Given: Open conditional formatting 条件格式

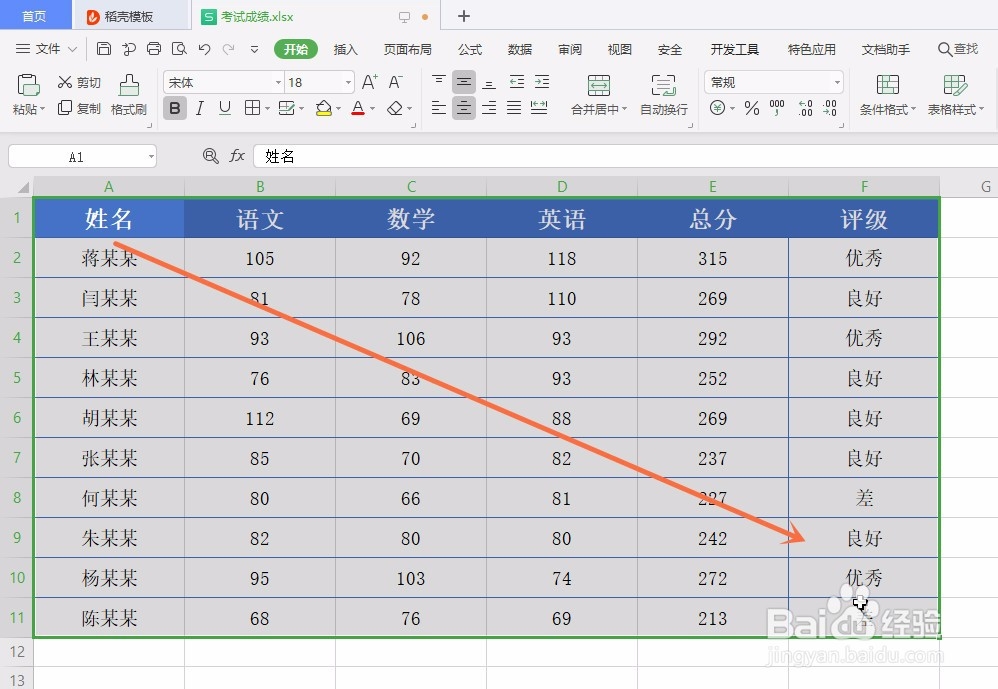Looking at the screenshot, I should pos(887,95).
